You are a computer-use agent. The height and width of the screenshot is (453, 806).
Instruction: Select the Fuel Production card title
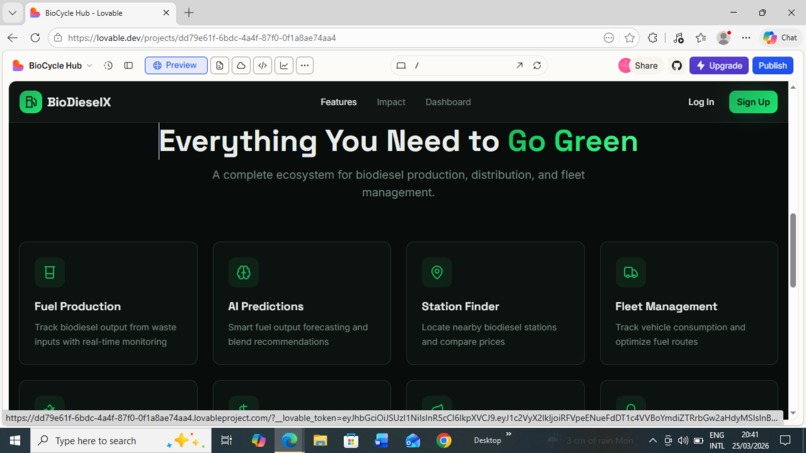coord(78,306)
